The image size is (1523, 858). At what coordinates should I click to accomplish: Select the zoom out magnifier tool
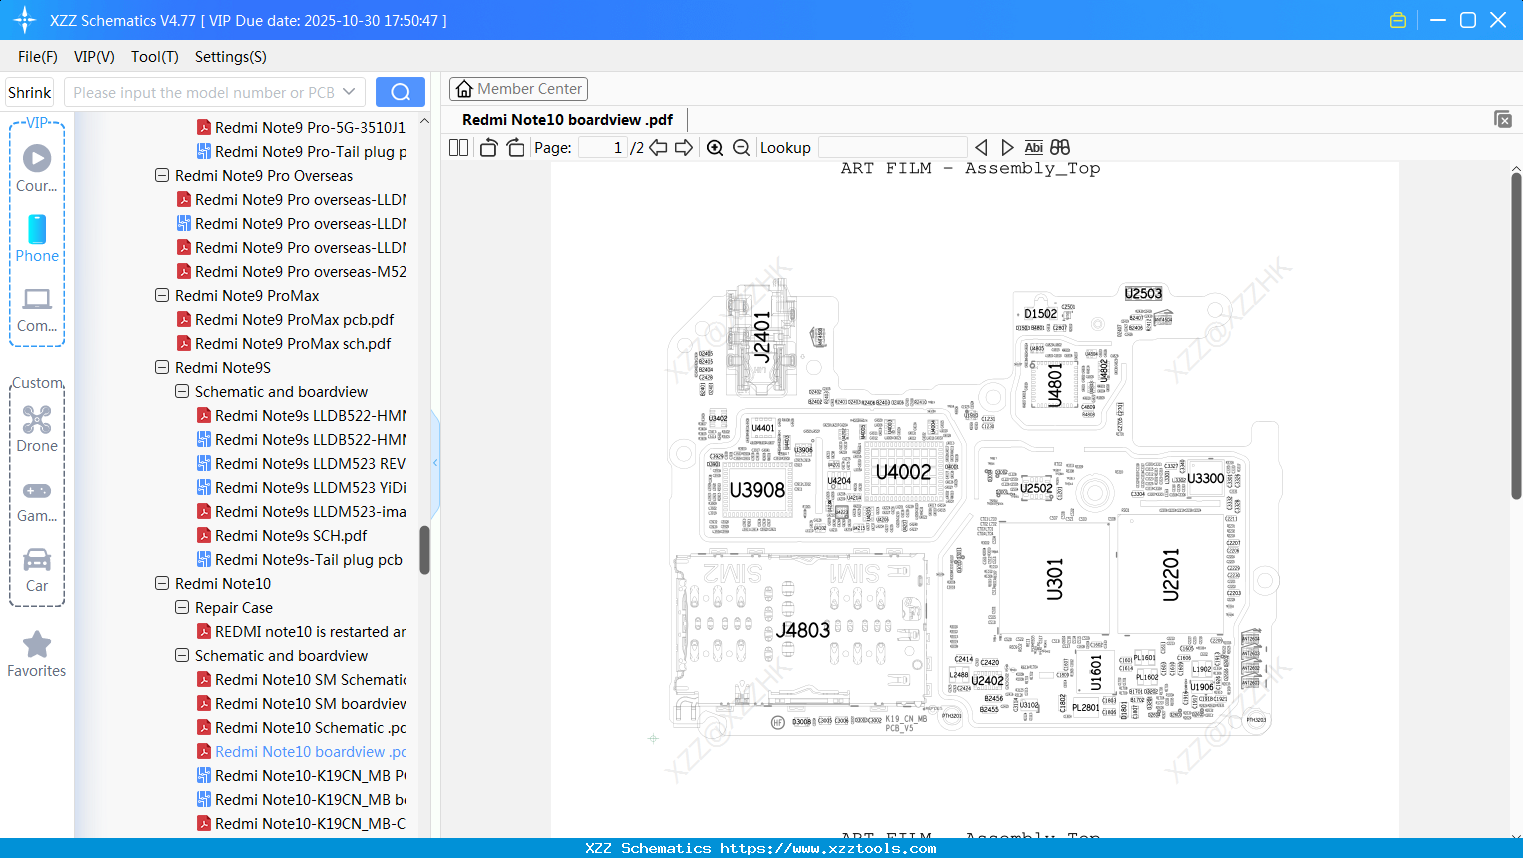coord(740,147)
